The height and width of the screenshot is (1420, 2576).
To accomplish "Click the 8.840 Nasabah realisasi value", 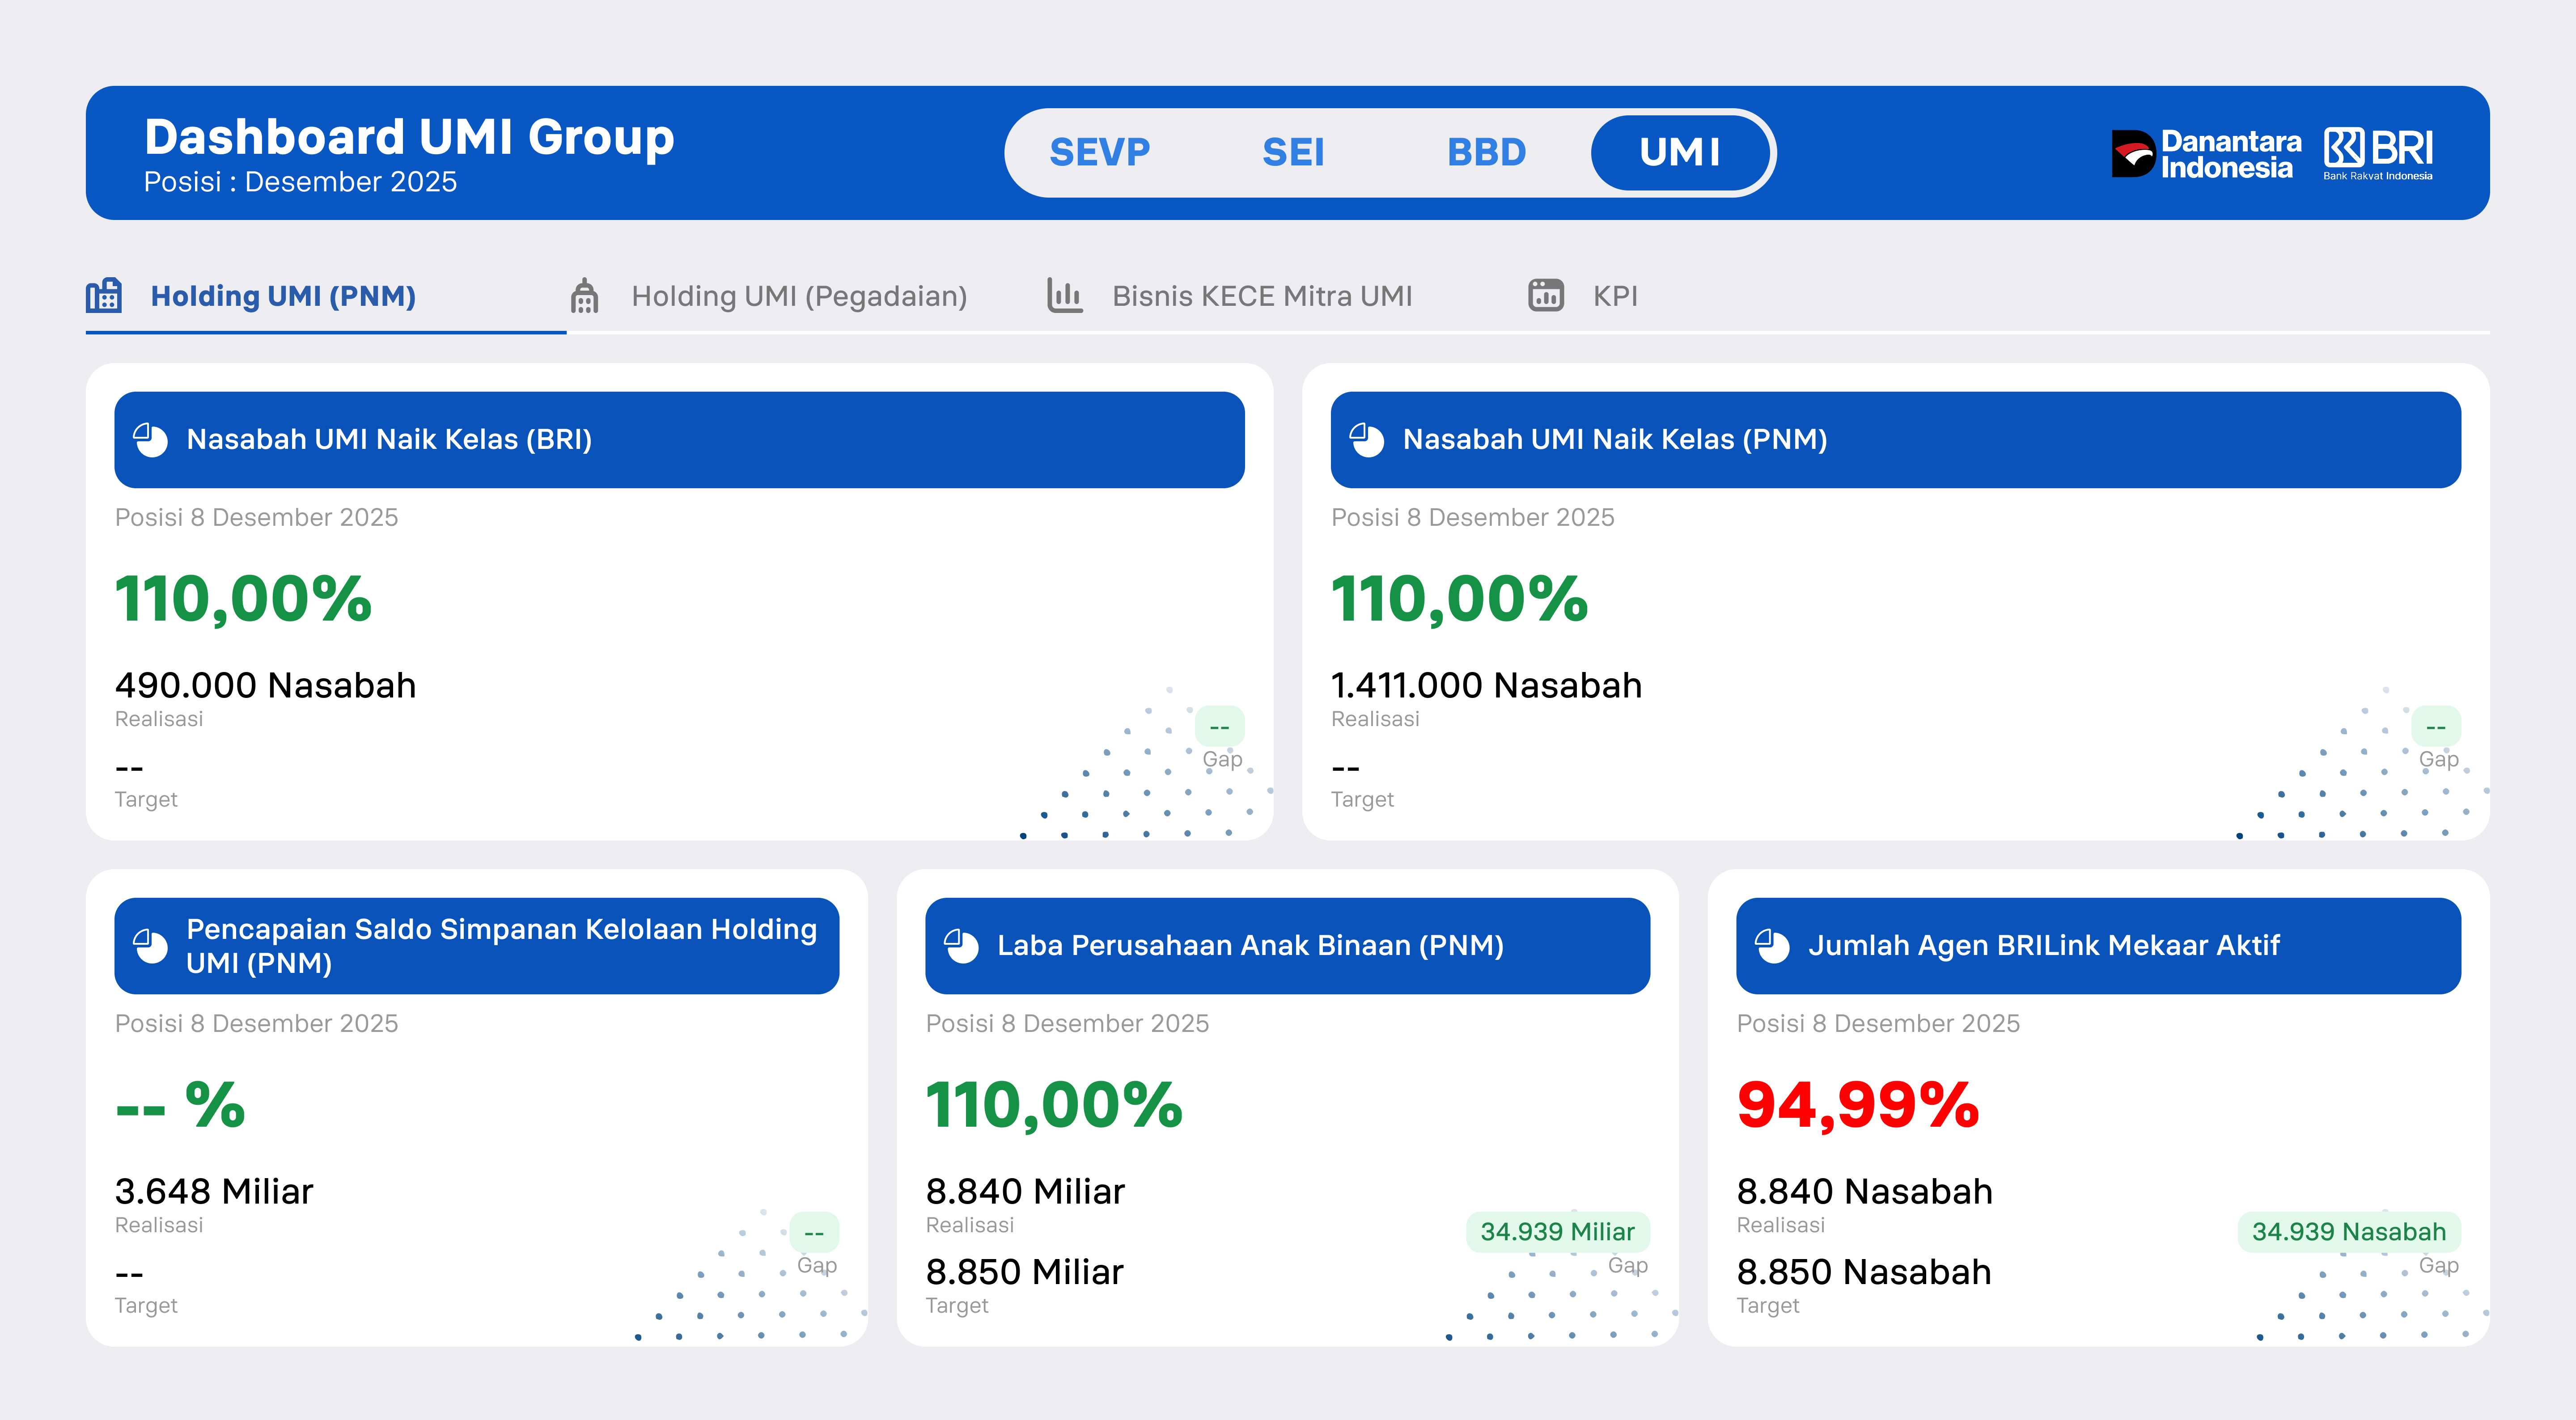I will coord(1864,1192).
